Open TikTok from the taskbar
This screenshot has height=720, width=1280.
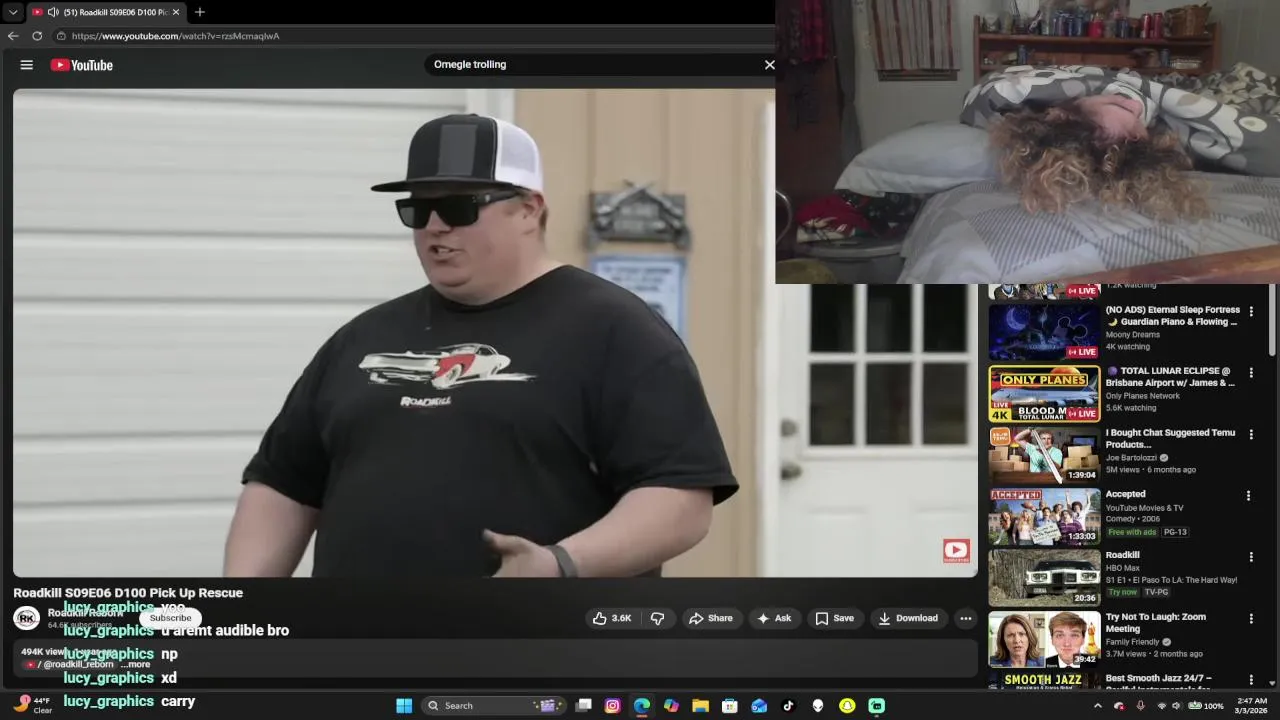(788, 705)
